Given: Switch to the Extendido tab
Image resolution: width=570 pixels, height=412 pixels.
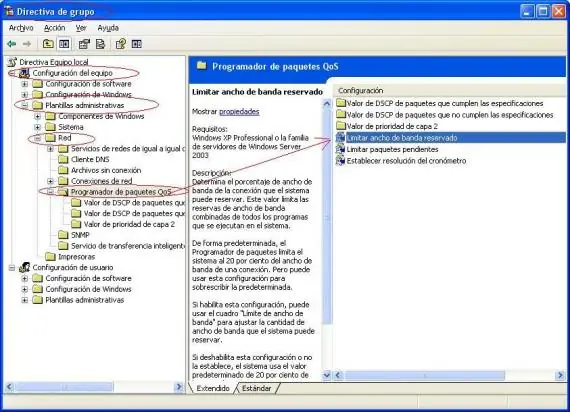Looking at the screenshot, I should tap(213, 388).
